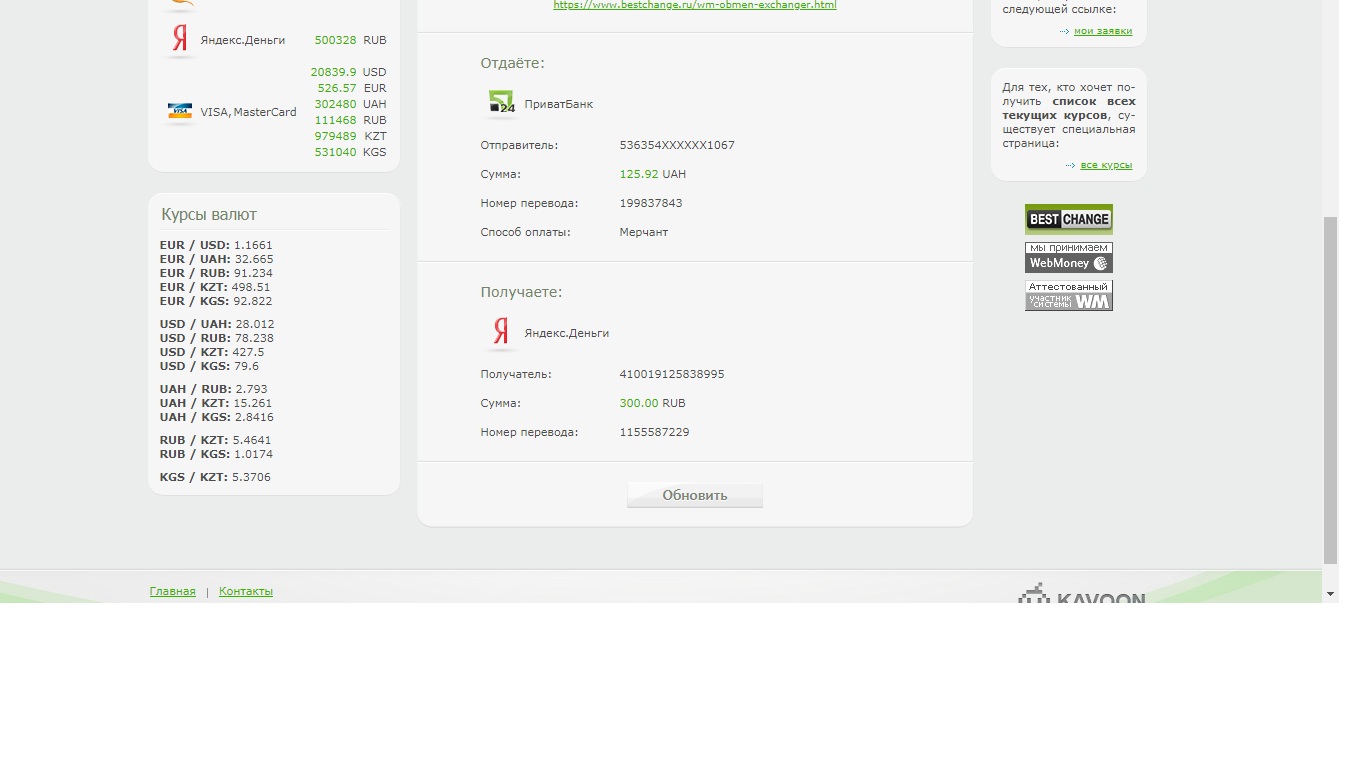Viewport: 1366px width, 768px height.
Task: Click the VISA, MasterCard card icon
Action: click(180, 111)
